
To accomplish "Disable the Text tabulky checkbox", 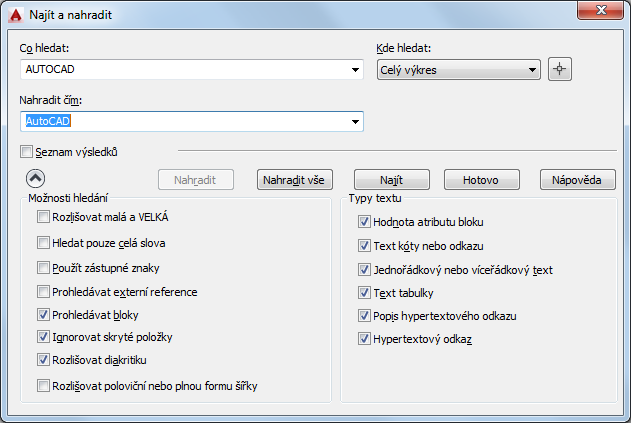I will [364, 293].
